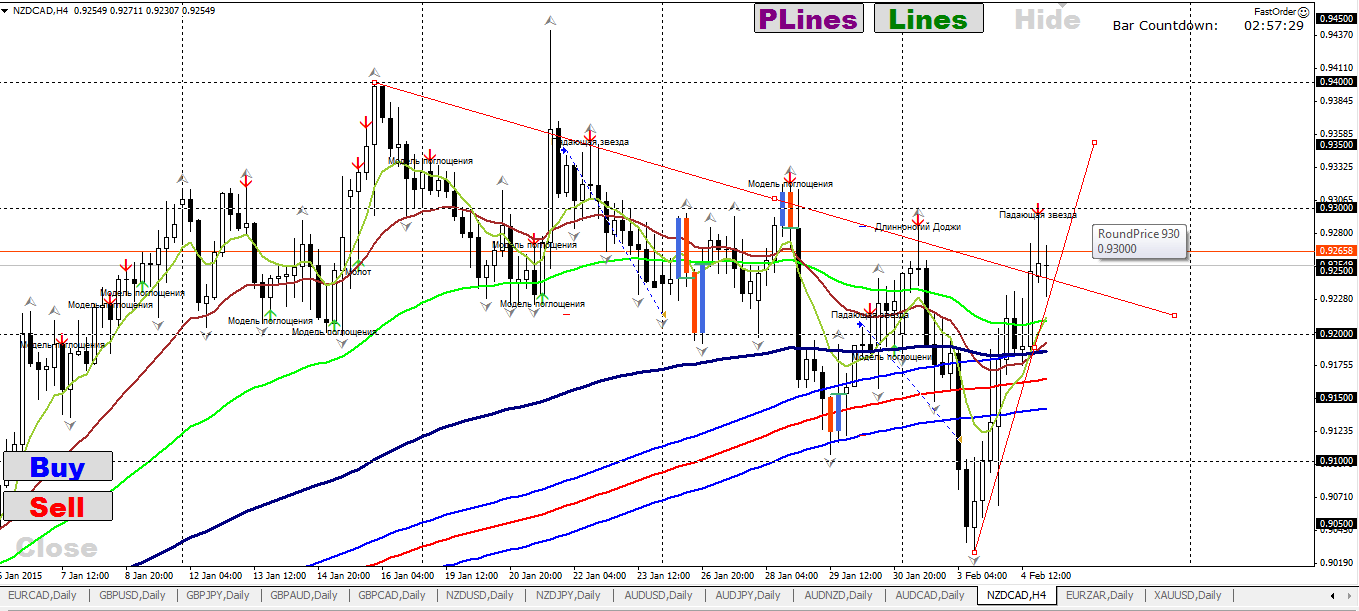Screen dimensions: 1359x611
Task: Click the FastOrder smiley face icon
Action: coord(1304,11)
